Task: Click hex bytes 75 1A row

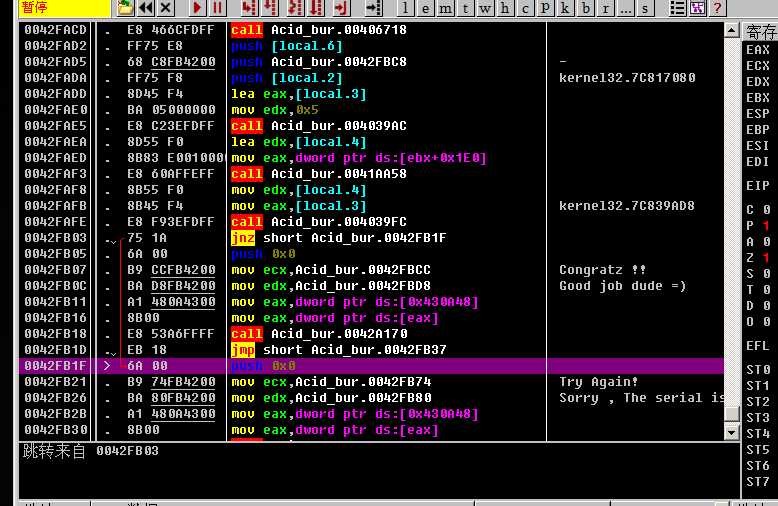Action: [x=147, y=238]
